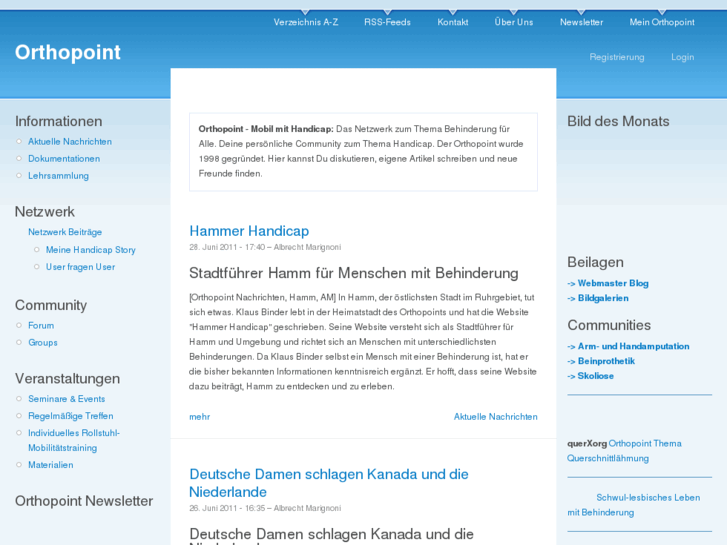Open the Registrierung link
Image resolution: width=727 pixels, height=545 pixels.
point(617,57)
